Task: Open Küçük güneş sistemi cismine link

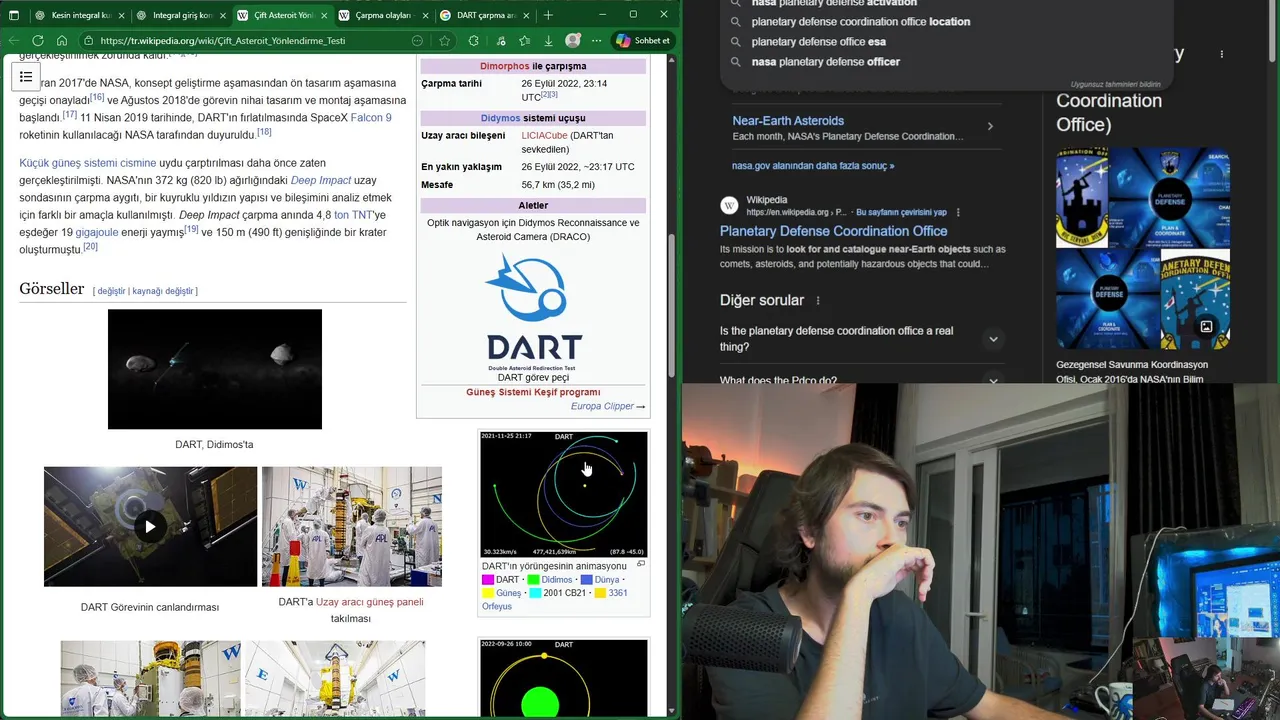Action: coord(88,163)
